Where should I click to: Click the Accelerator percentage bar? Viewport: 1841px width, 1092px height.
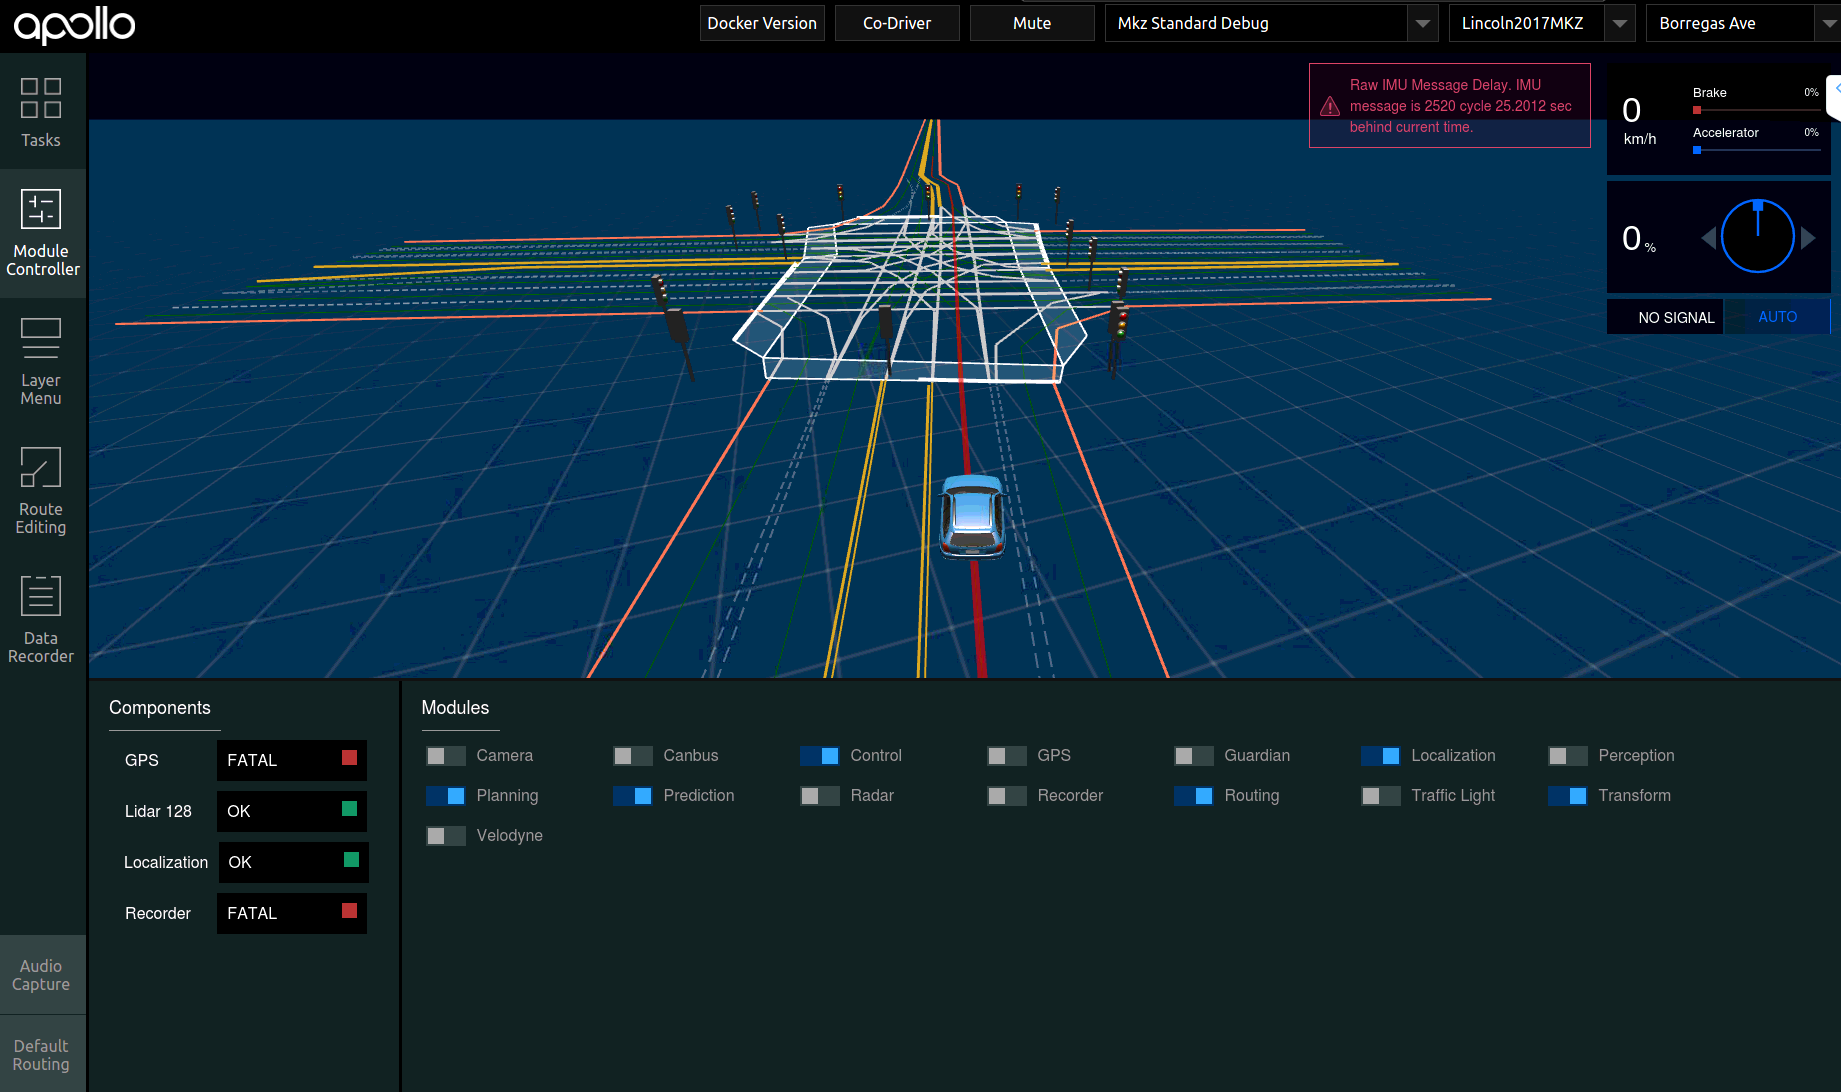pos(1757,150)
